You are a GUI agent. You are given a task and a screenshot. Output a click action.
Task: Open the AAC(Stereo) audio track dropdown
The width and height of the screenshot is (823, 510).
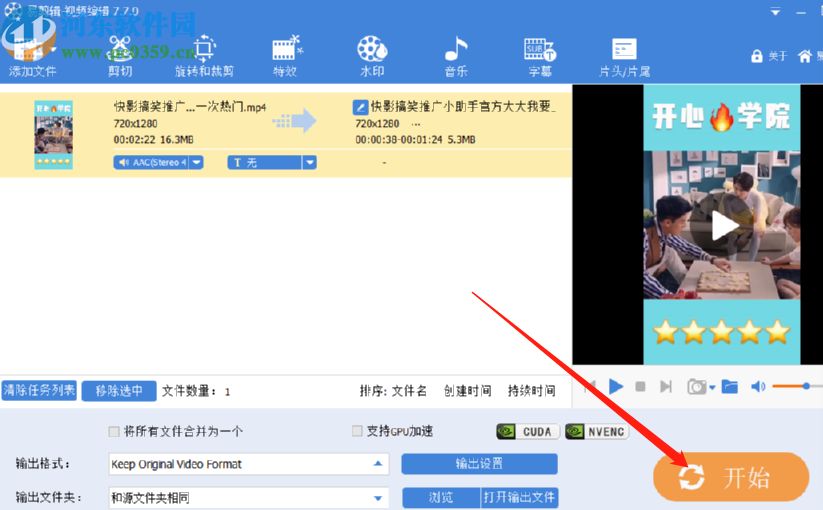pyautogui.click(x=196, y=163)
